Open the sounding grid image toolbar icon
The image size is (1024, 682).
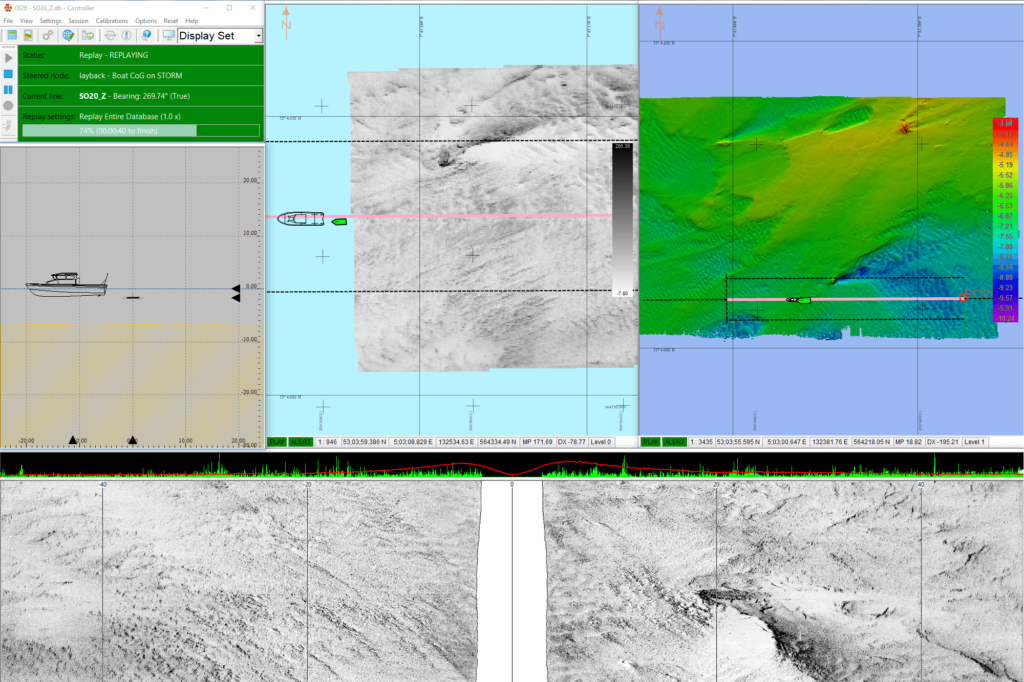tap(28, 35)
